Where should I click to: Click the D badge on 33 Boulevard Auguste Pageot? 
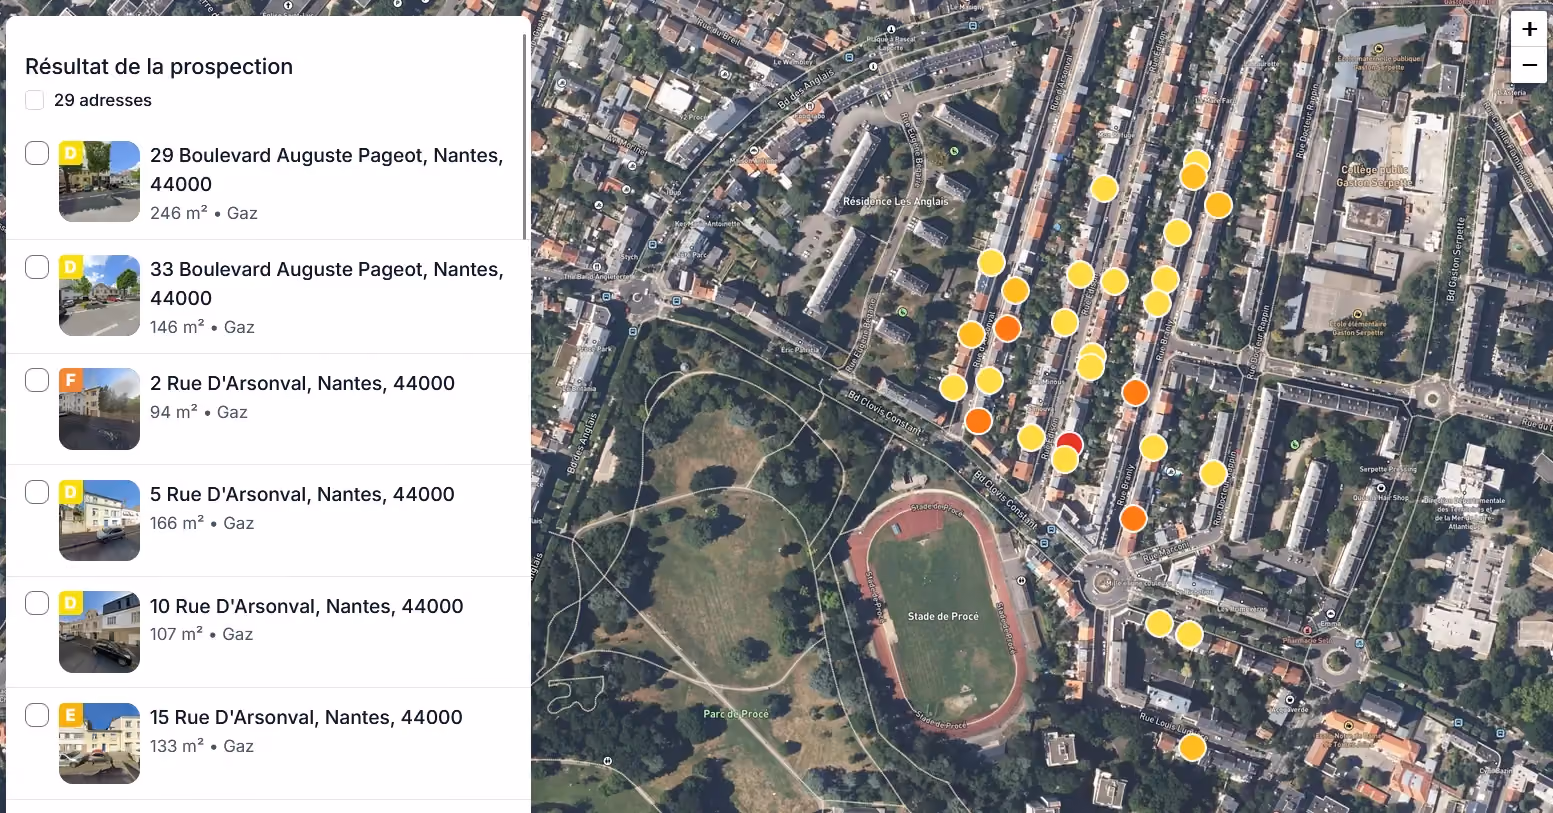point(70,267)
